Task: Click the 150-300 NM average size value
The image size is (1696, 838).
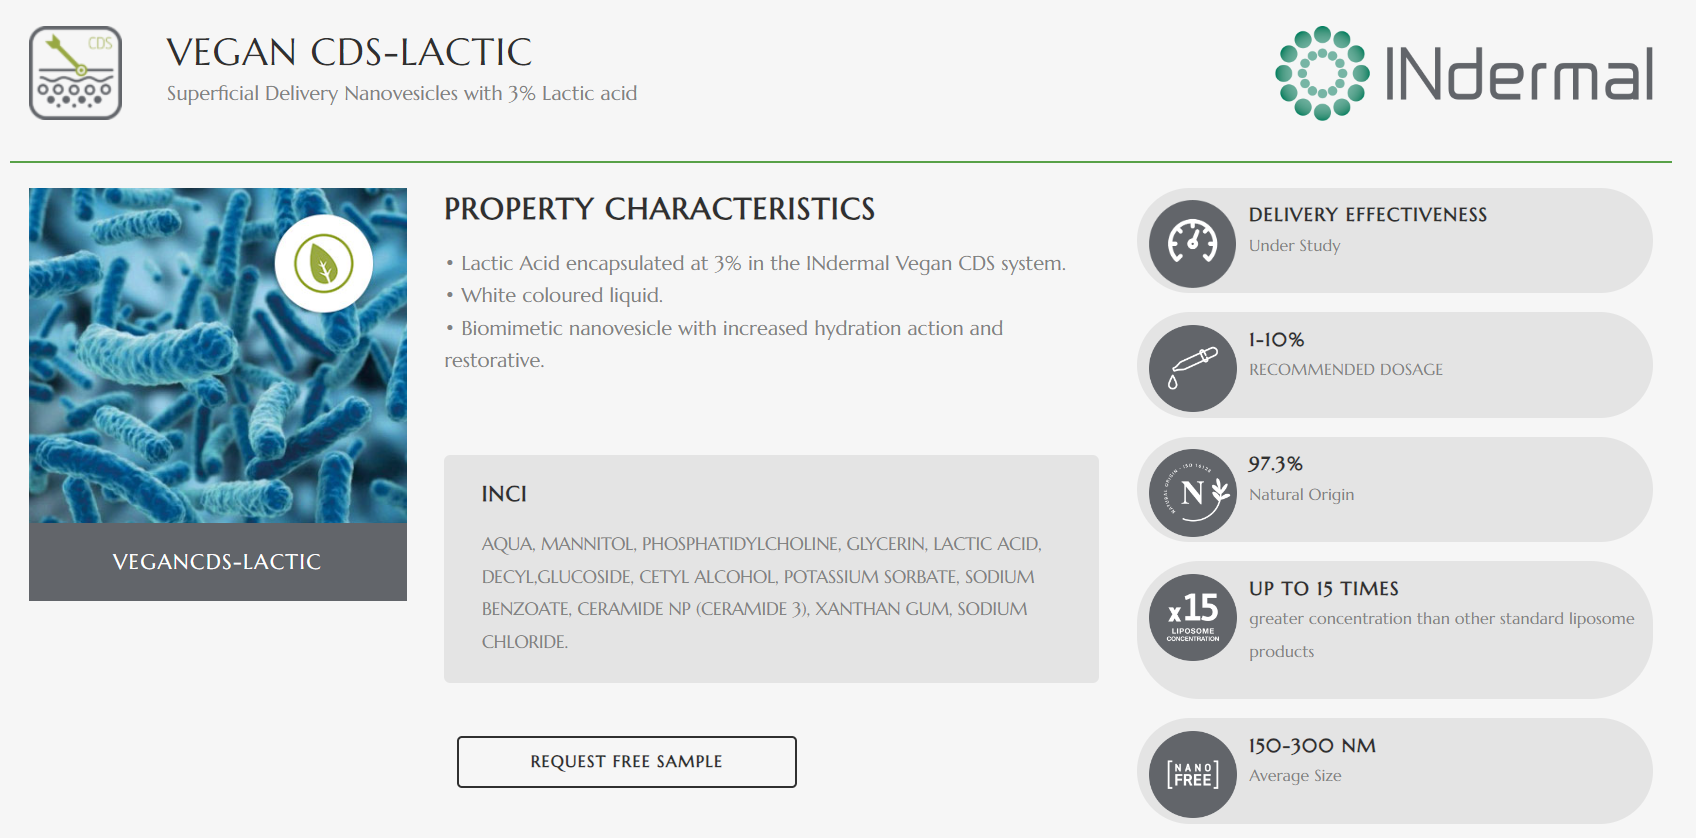Action: [x=1312, y=746]
